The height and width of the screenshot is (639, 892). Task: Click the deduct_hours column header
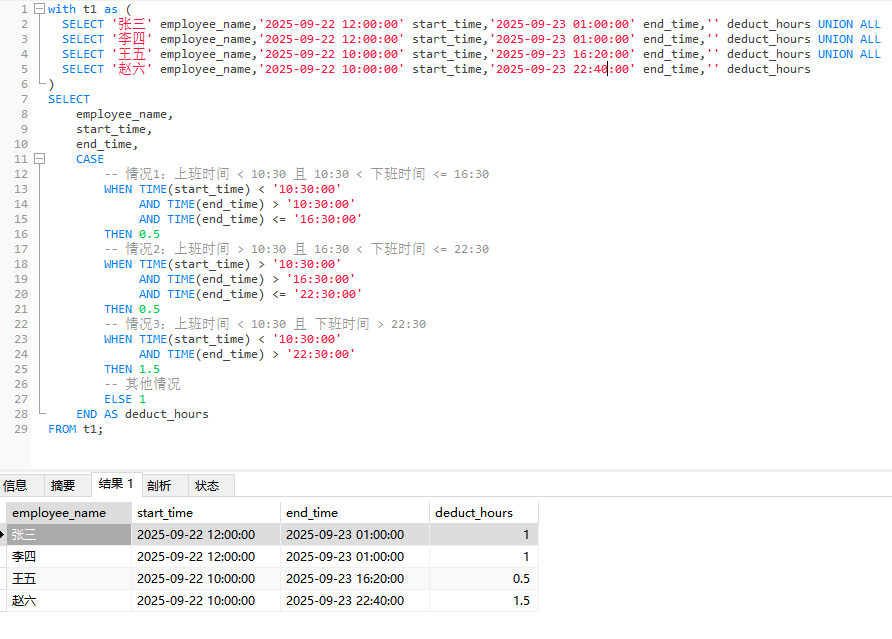click(x=474, y=513)
